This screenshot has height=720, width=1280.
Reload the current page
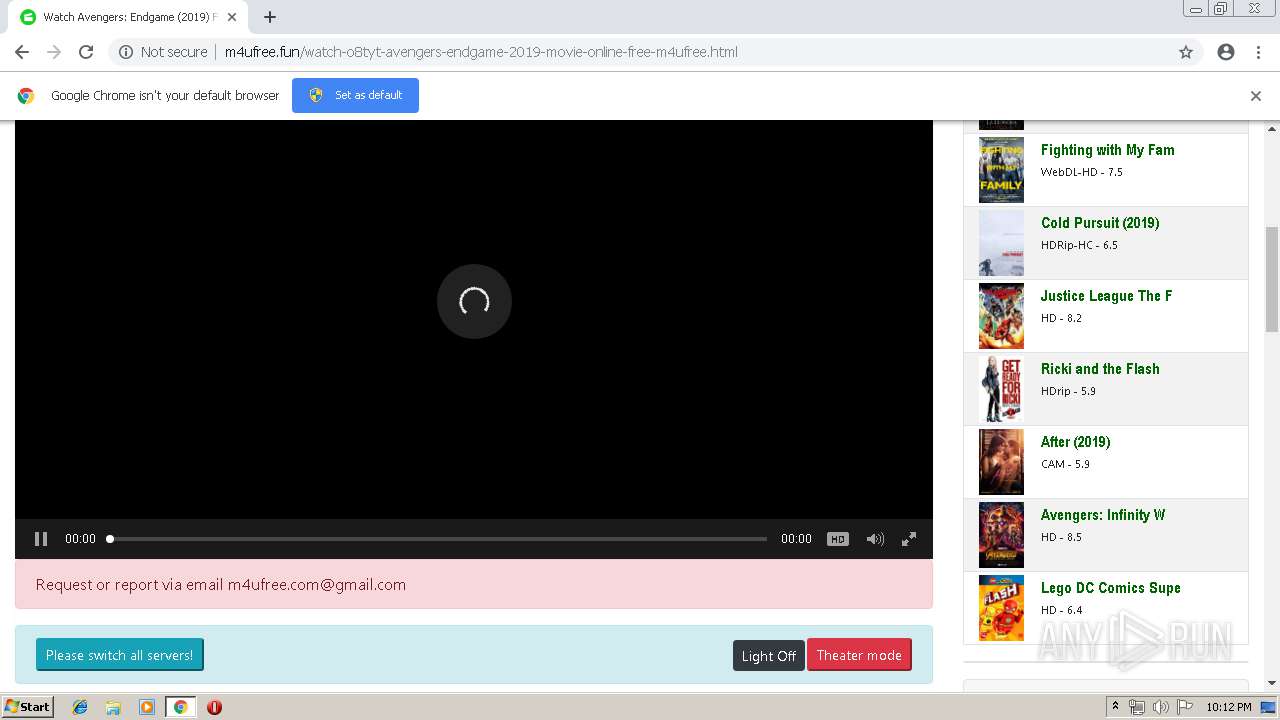(86, 52)
